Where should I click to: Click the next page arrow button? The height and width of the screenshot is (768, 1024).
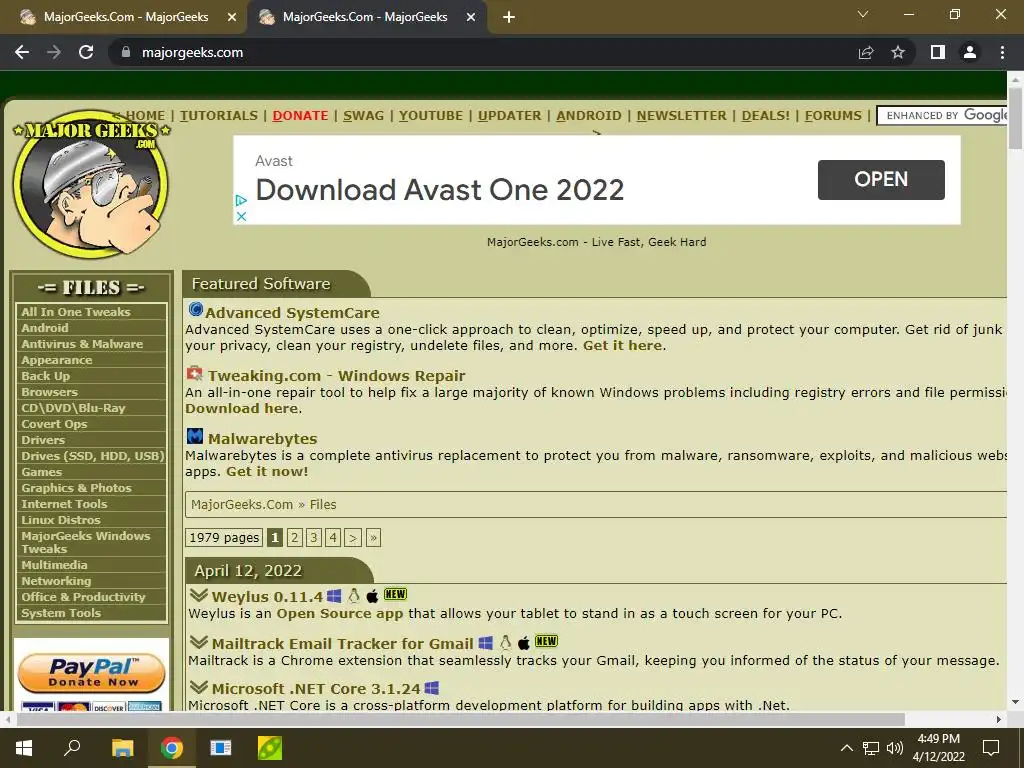click(353, 537)
